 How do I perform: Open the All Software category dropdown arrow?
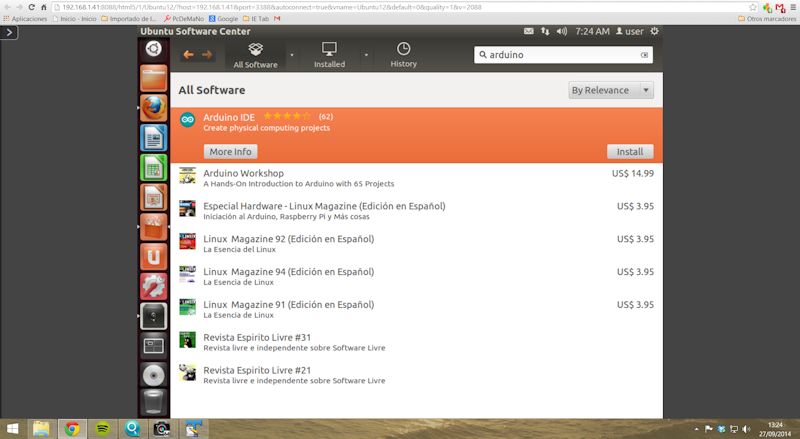pos(292,55)
